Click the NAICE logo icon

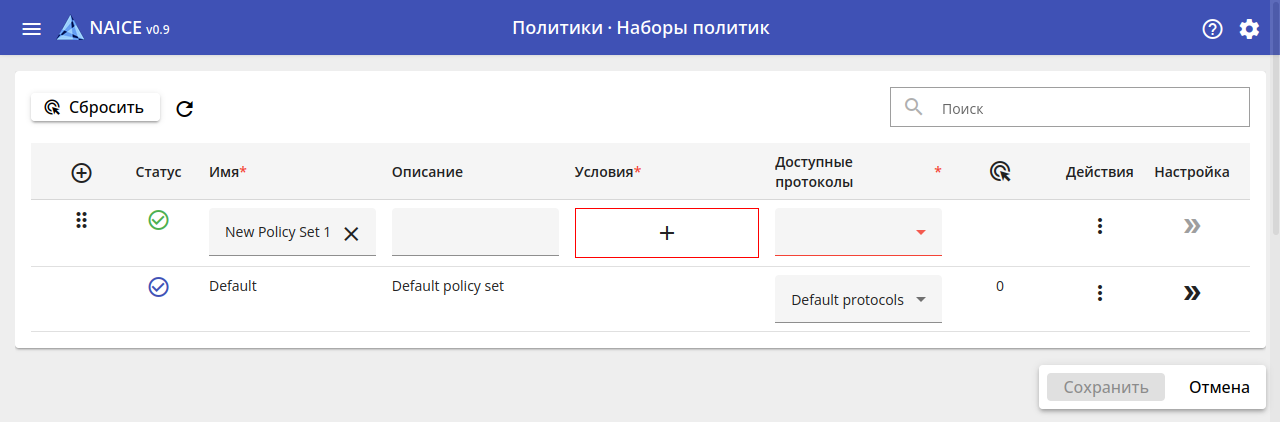tap(70, 28)
